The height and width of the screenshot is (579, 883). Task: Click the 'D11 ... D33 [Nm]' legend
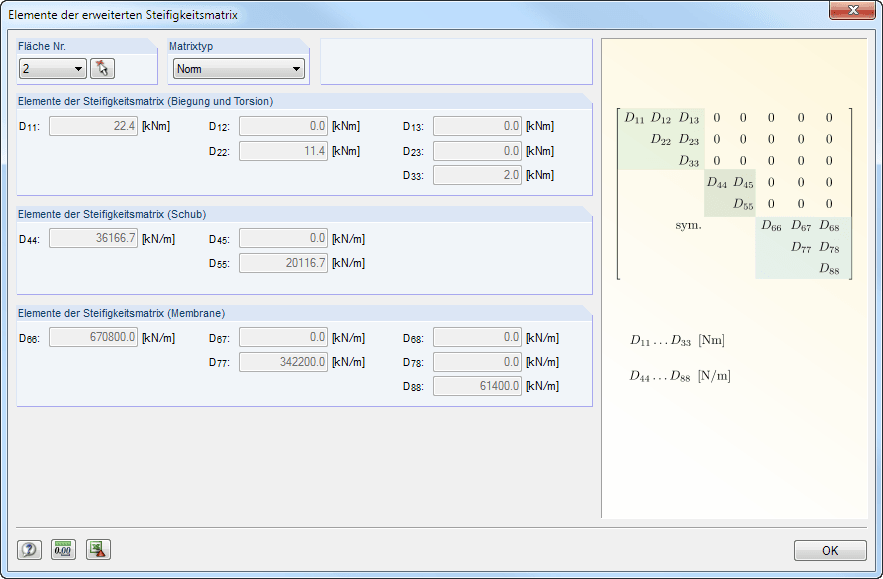point(677,340)
